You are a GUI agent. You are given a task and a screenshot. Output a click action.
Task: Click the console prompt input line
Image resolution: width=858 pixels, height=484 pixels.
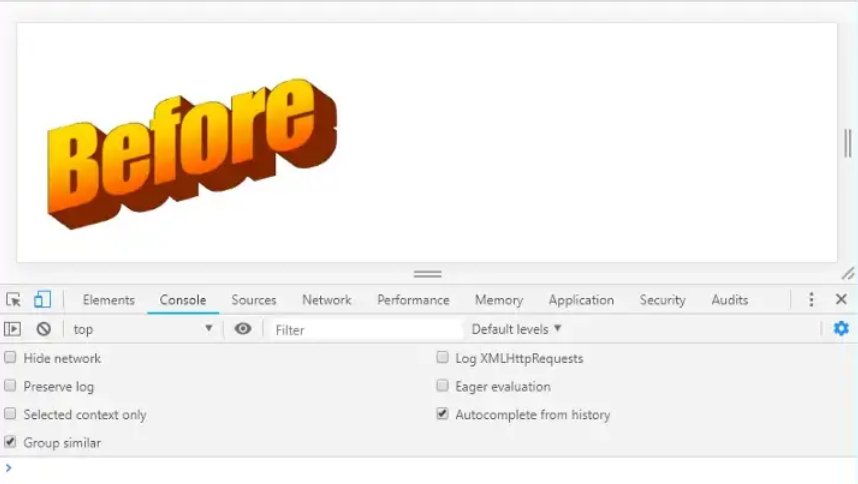430,469
